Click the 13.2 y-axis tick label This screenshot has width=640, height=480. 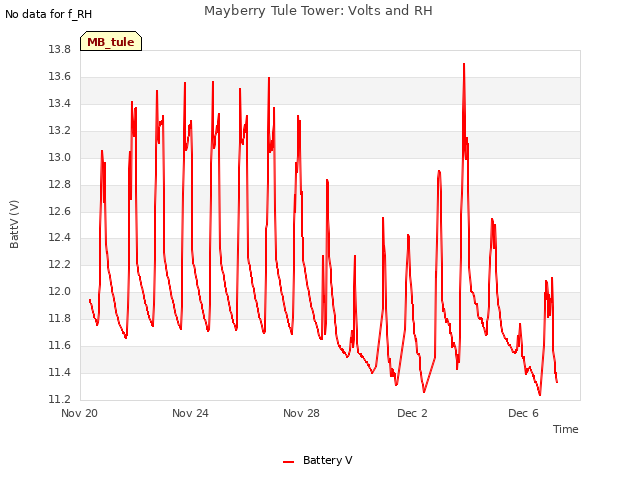(x=60, y=131)
